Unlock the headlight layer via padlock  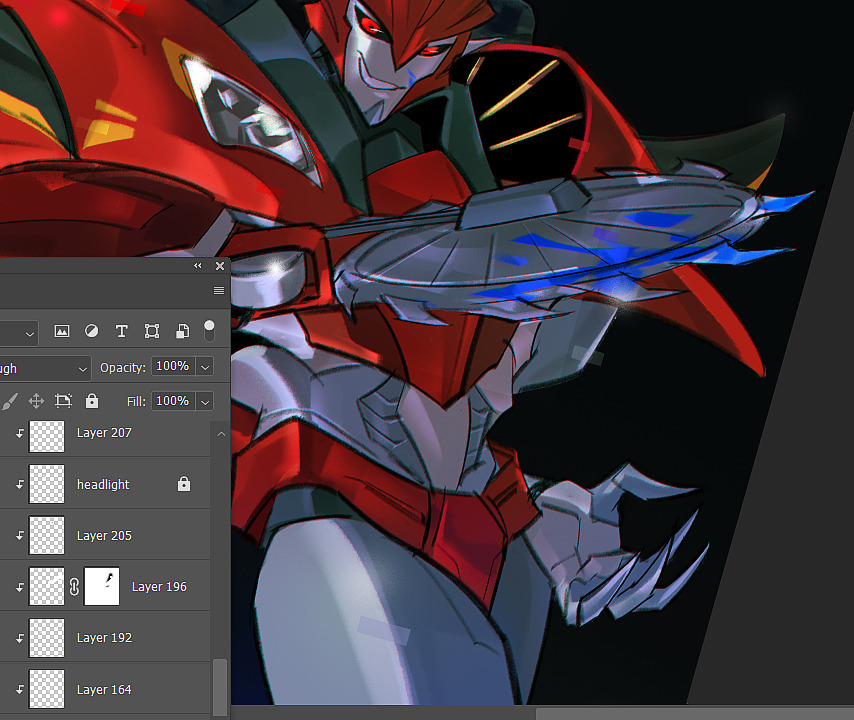[183, 484]
